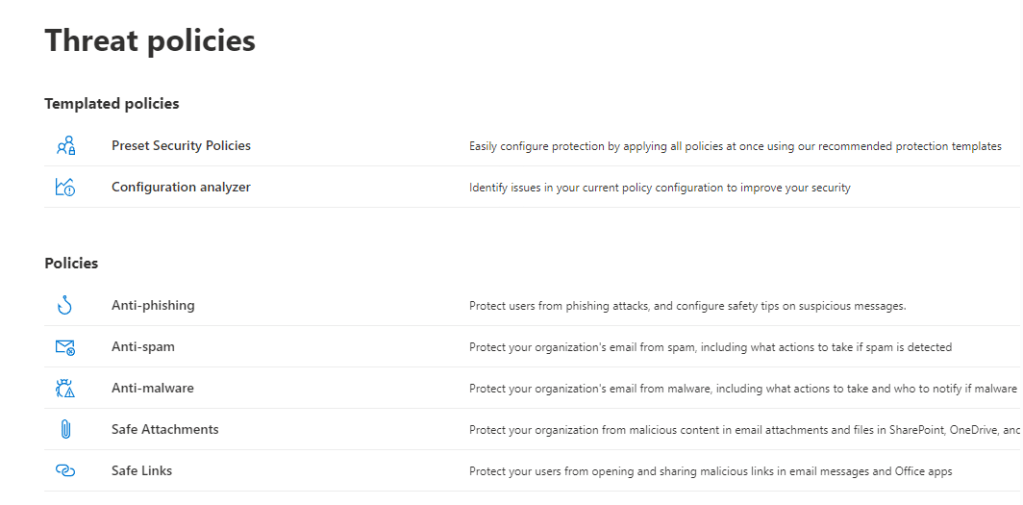Screen dimensions: 1023x505
Task: Select the Anti-spam policy label
Action: click(x=143, y=347)
